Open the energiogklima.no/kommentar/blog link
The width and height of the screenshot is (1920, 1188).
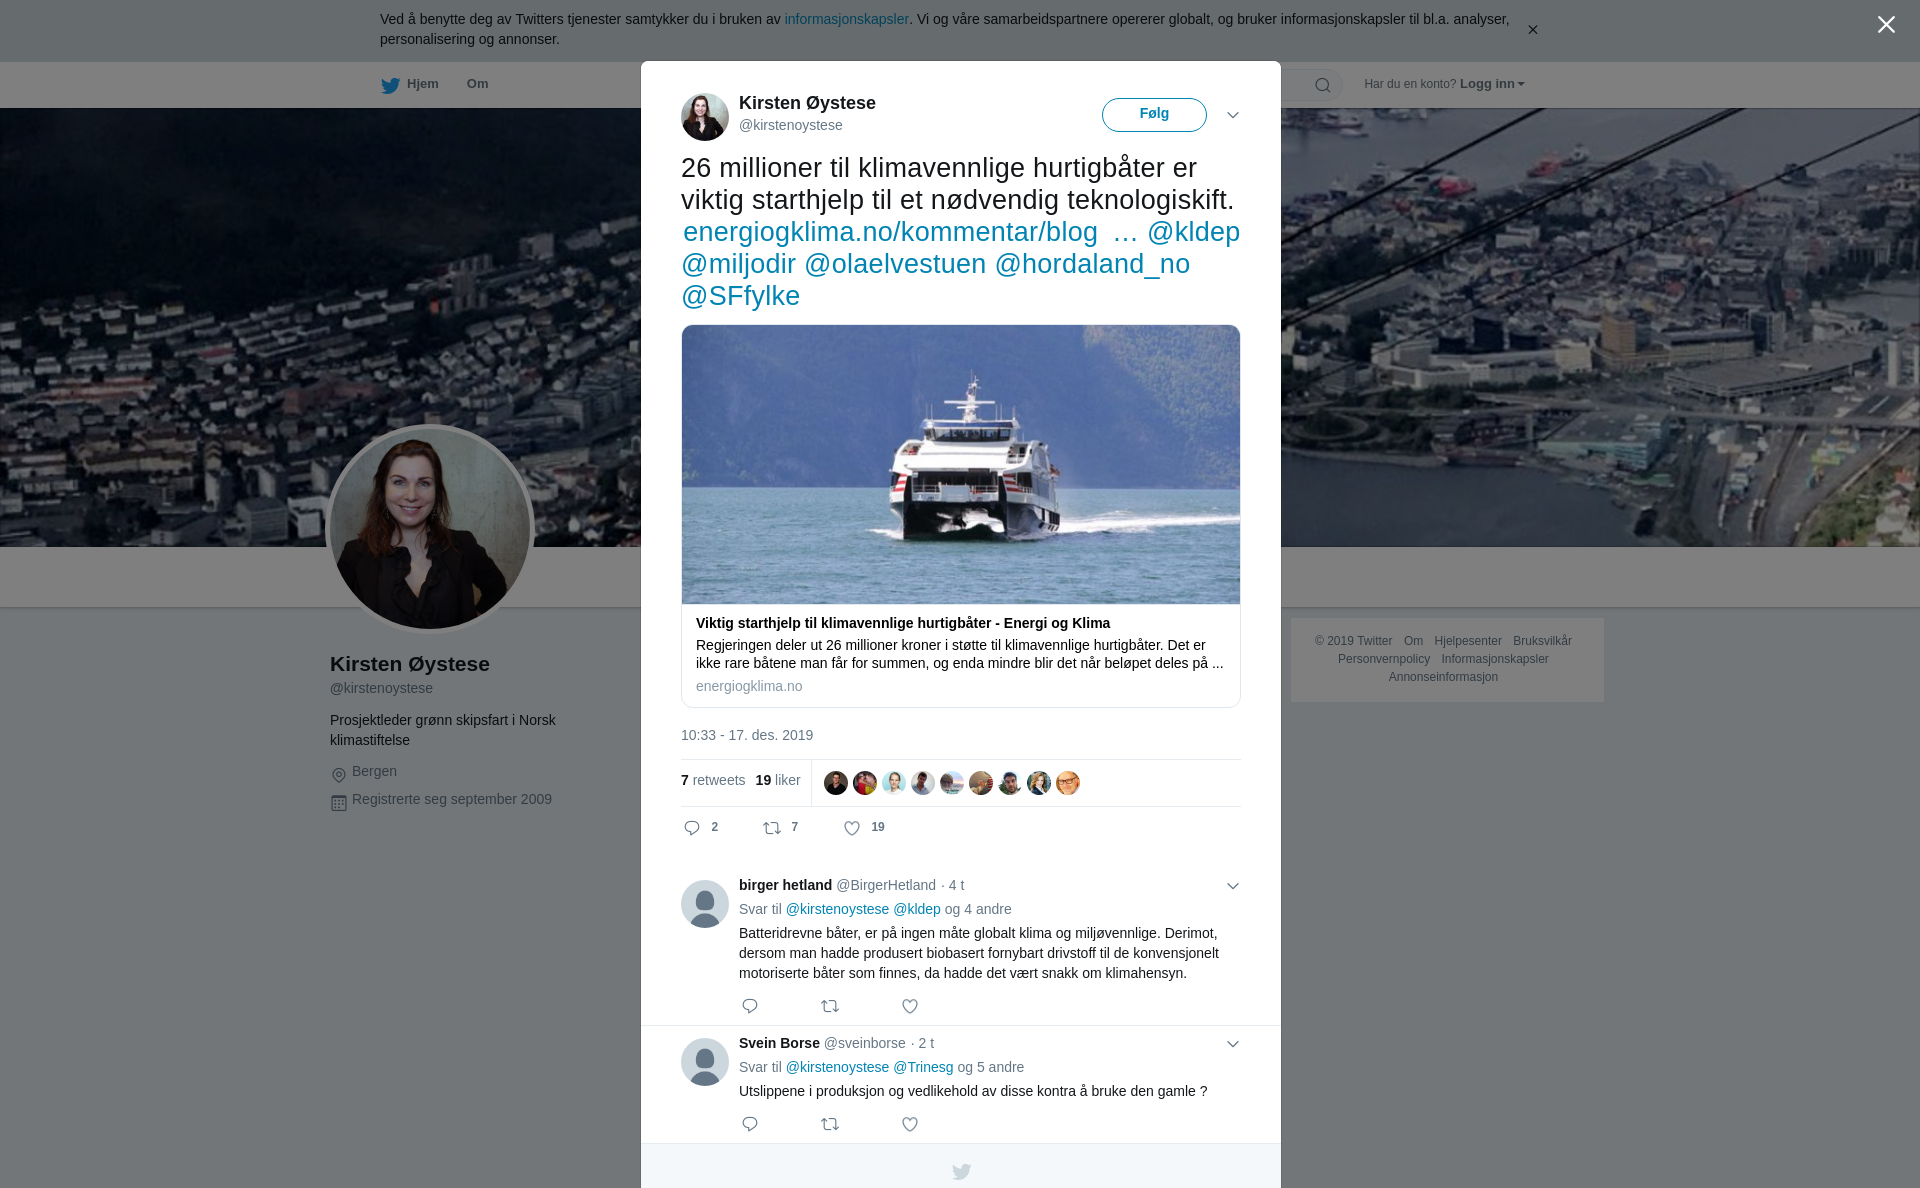pyautogui.click(x=890, y=232)
